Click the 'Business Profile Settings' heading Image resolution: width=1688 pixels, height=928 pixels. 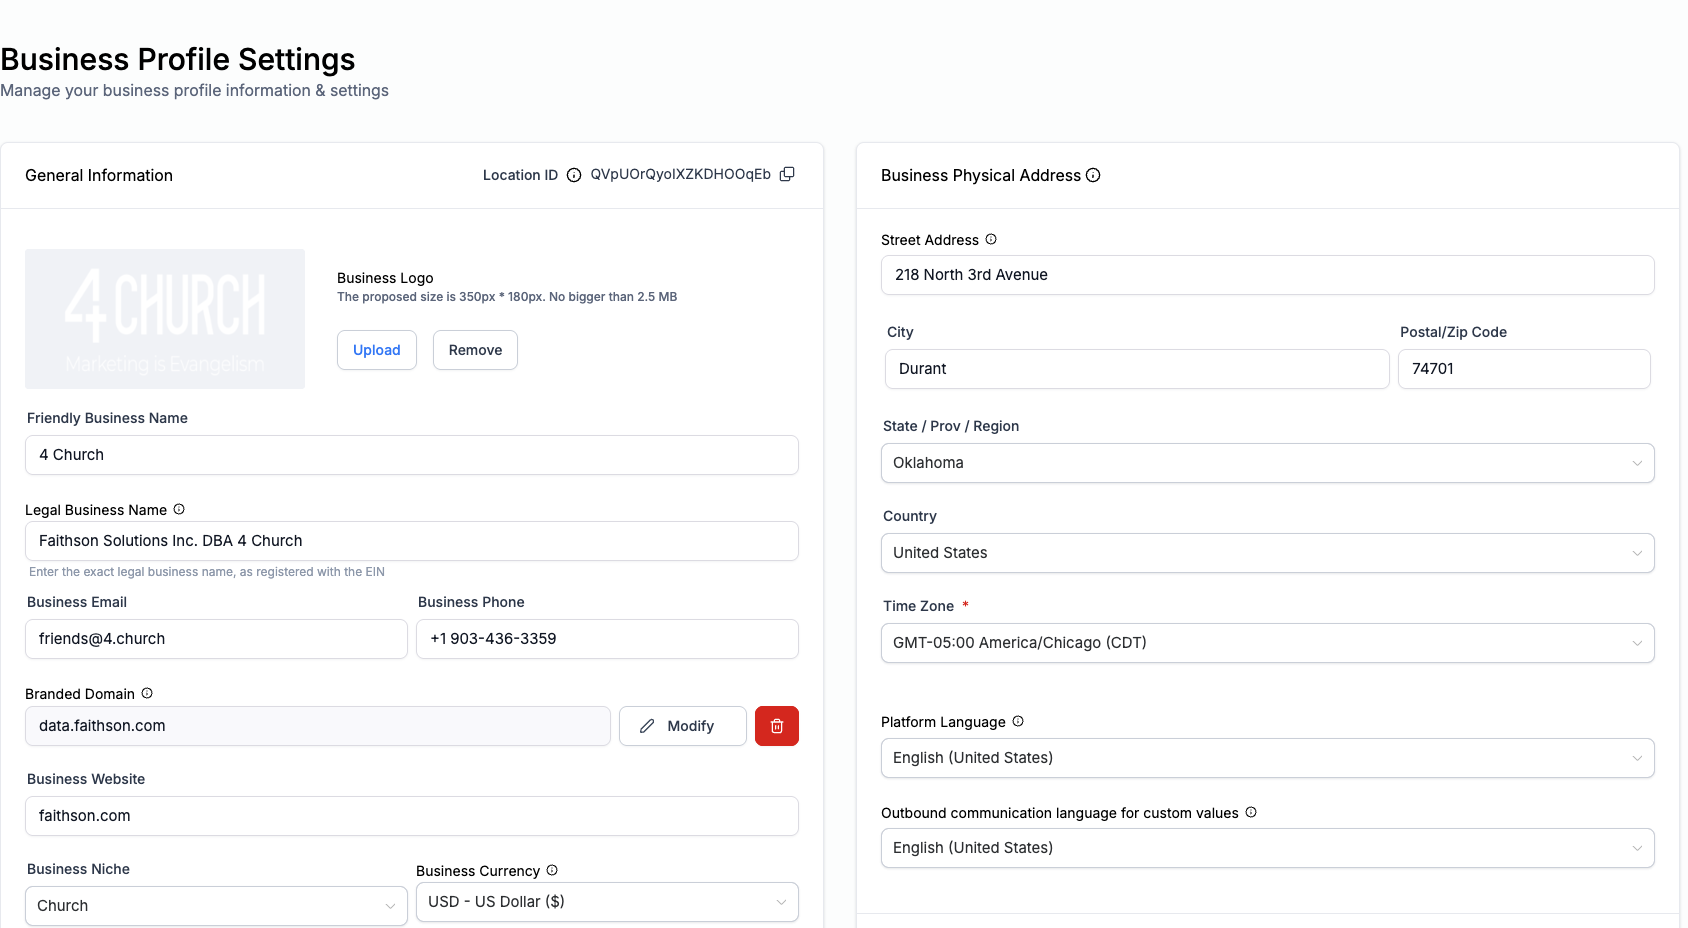pos(178,60)
